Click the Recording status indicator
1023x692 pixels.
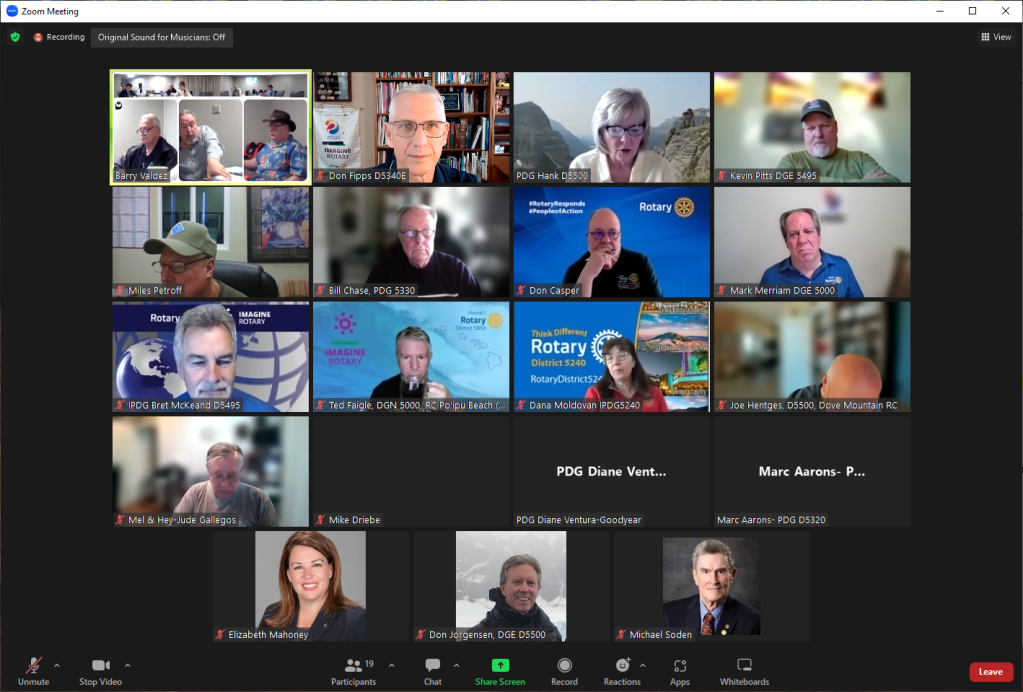(58, 37)
